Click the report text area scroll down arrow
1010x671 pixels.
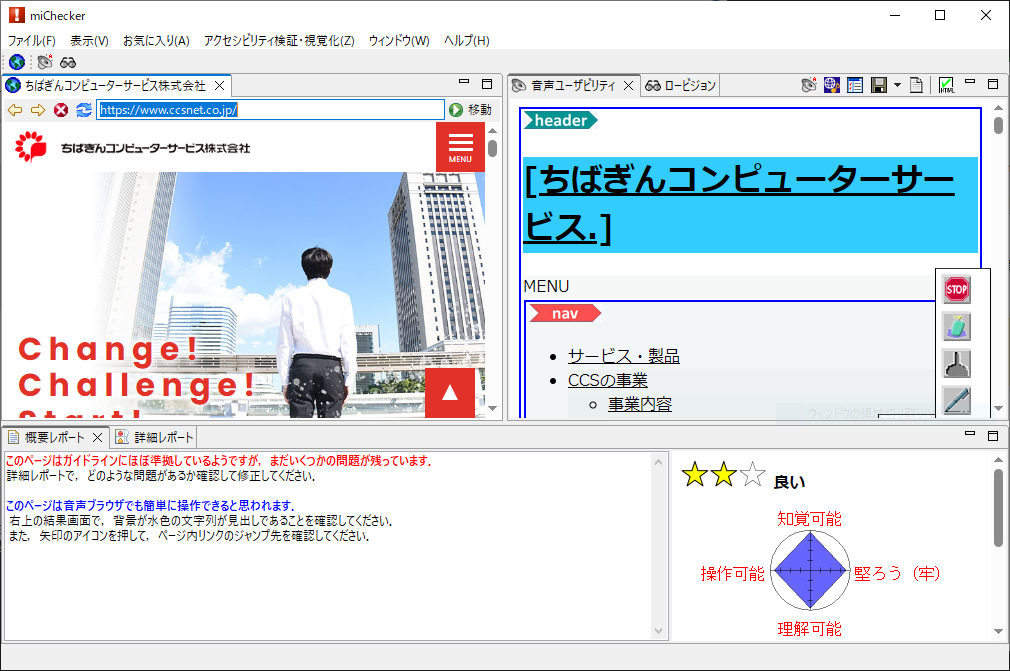point(658,631)
